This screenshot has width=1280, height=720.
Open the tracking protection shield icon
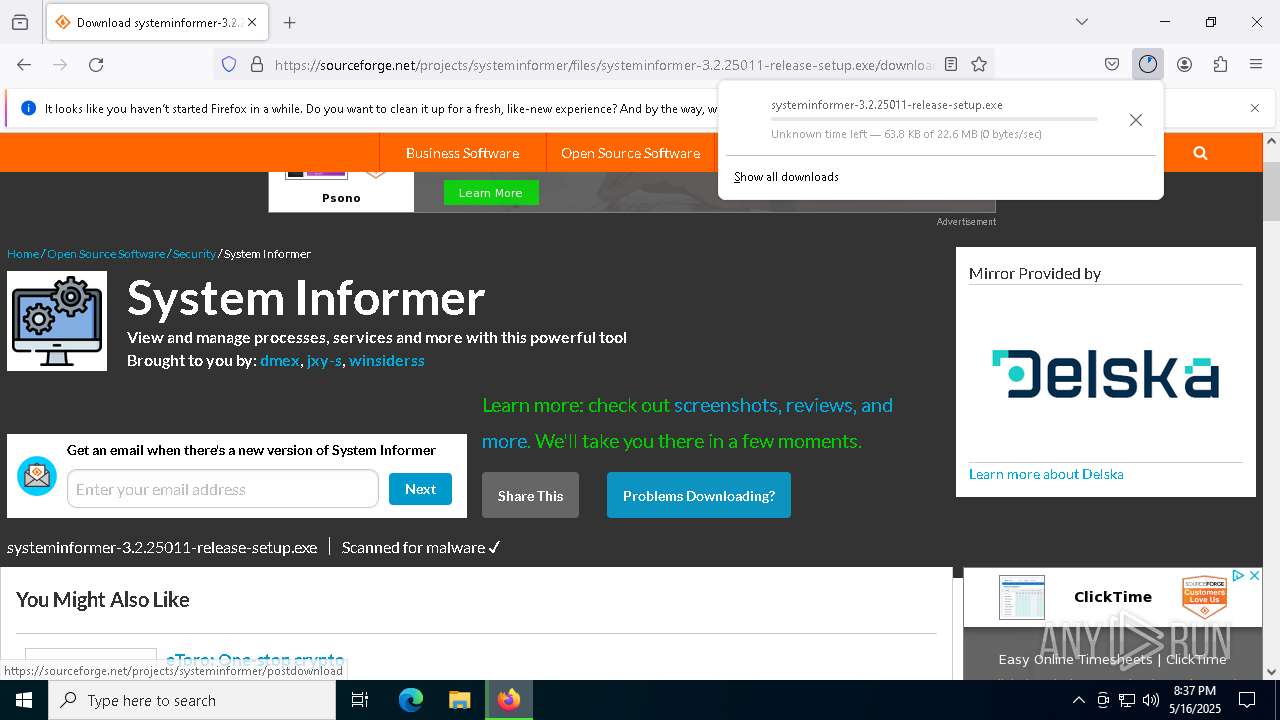(229, 64)
